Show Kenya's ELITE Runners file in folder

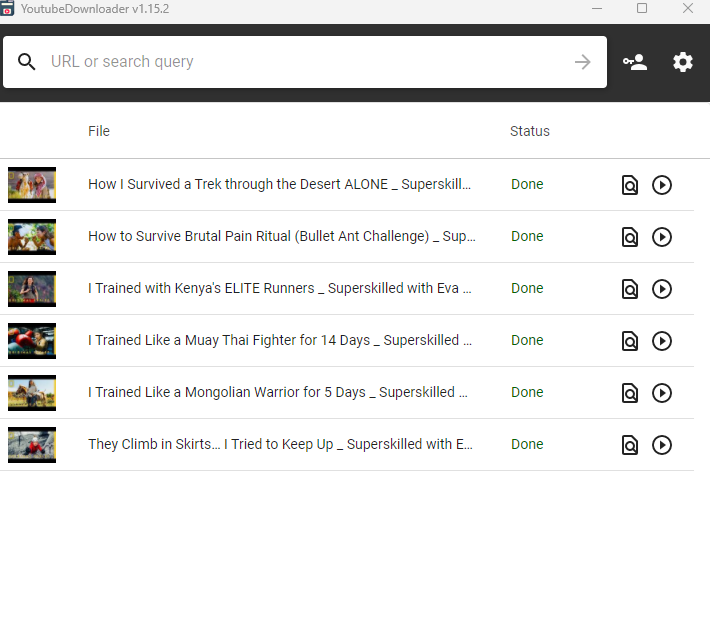coord(629,289)
